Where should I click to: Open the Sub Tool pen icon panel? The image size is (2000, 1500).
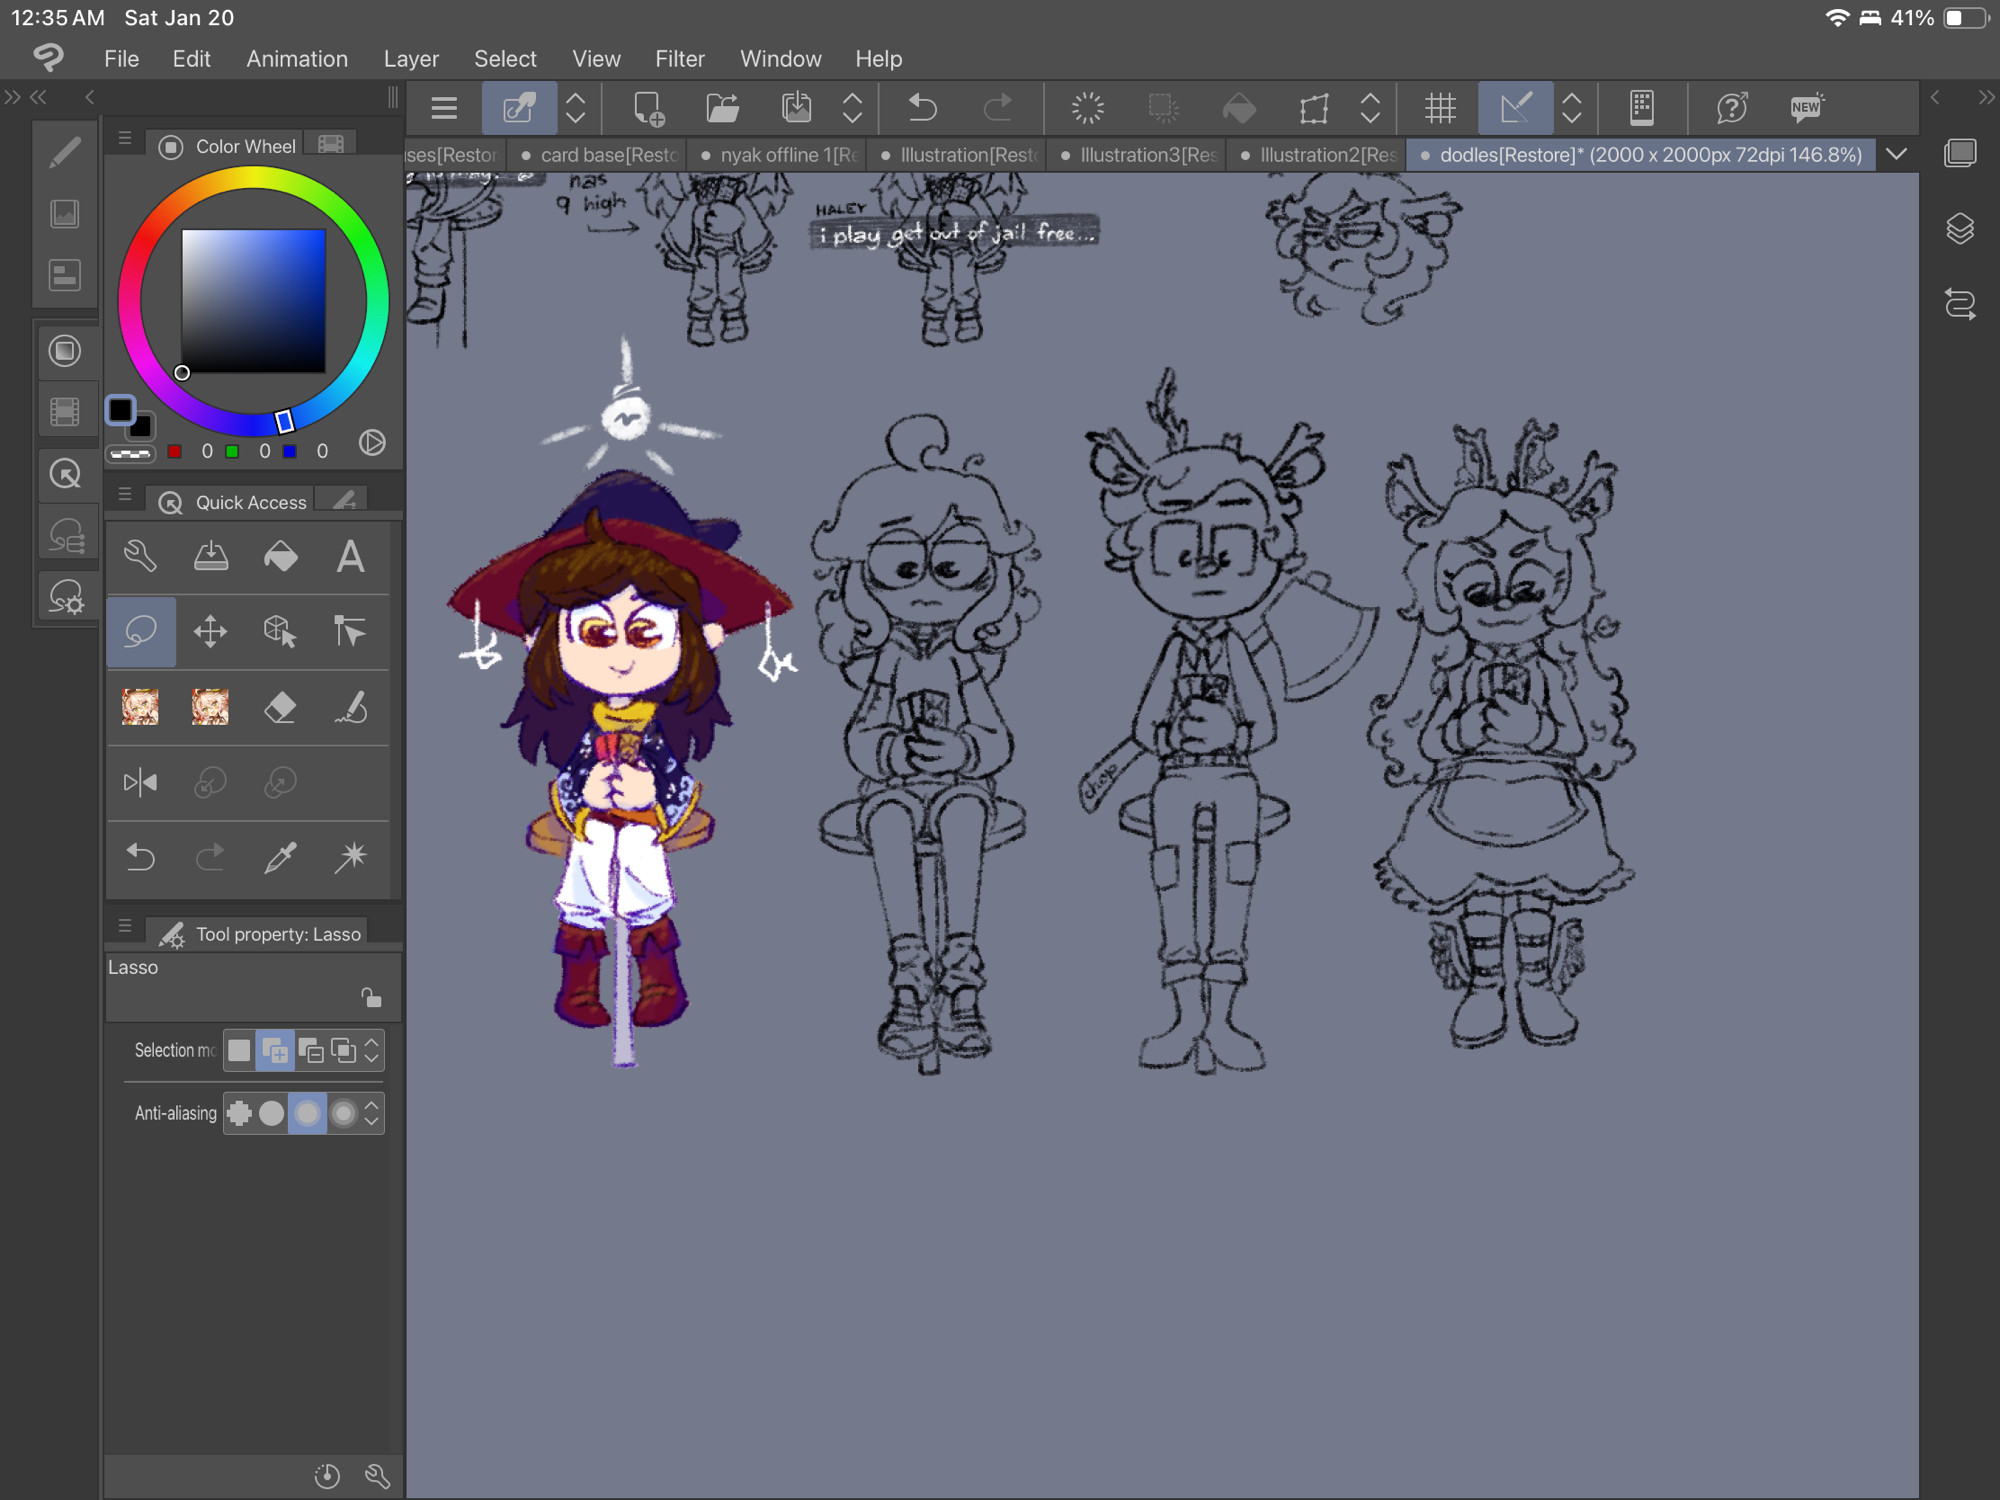tap(65, 152)
